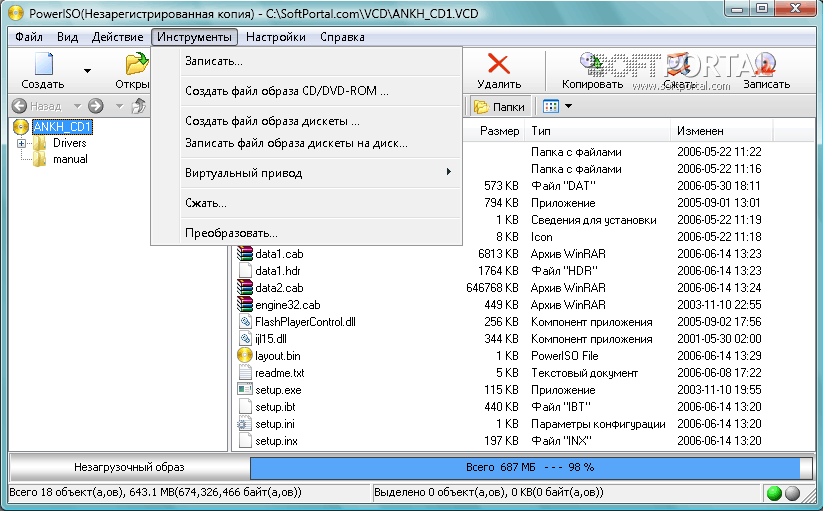Expand the Drivers folder tree node

click(x=22, y=144)
